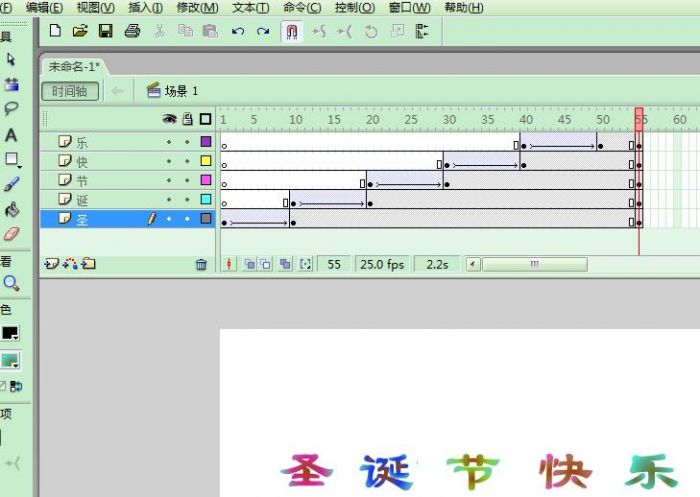
Task: Open the 修改(M) menu
Action: tap(197, 8)
